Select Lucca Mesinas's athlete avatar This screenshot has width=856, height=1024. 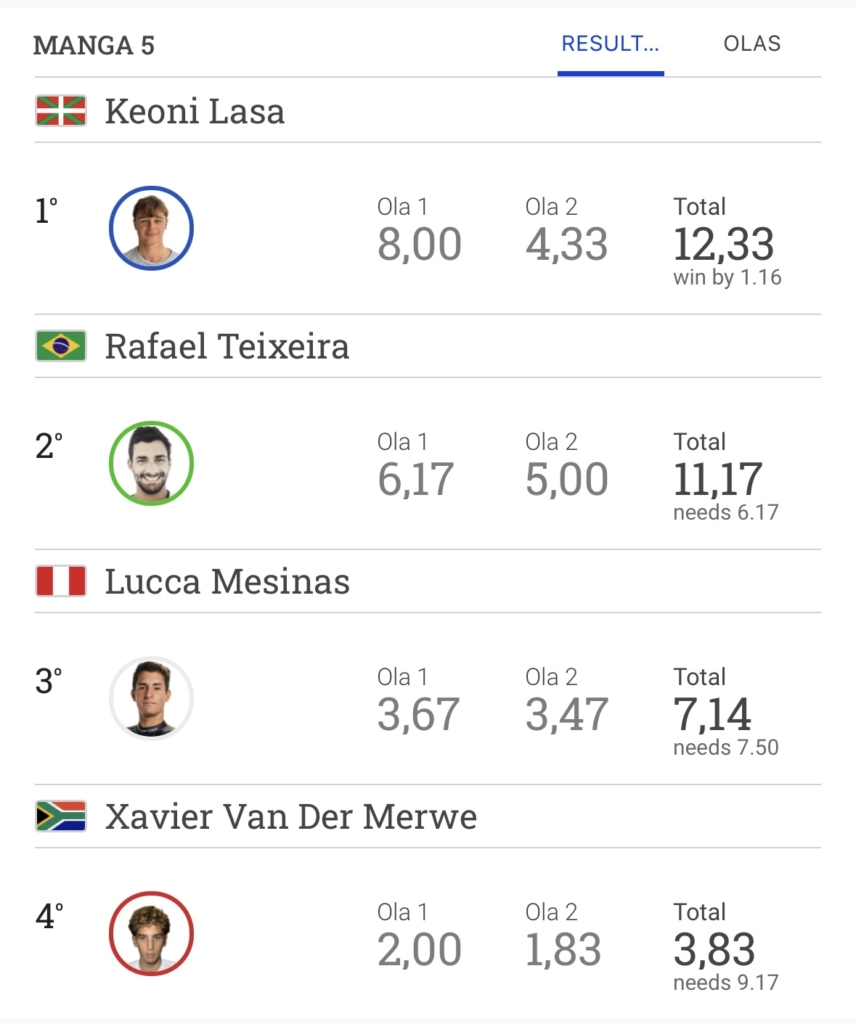coord(151,698)
